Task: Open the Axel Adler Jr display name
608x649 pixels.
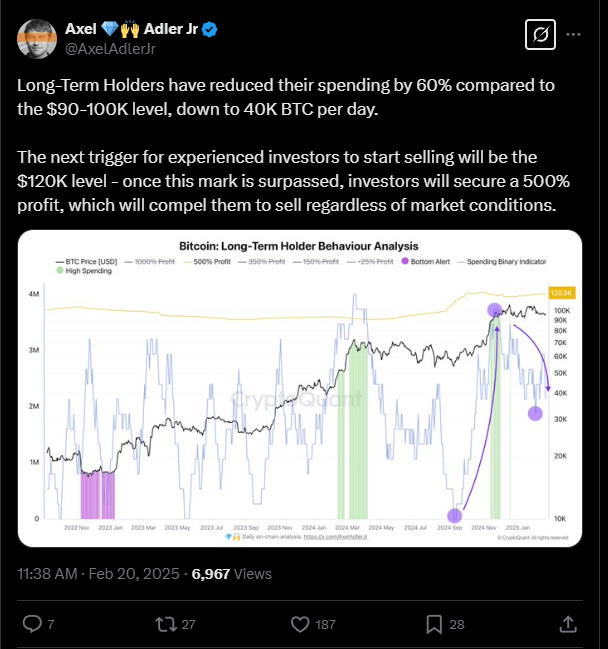Action: point(132,29)
